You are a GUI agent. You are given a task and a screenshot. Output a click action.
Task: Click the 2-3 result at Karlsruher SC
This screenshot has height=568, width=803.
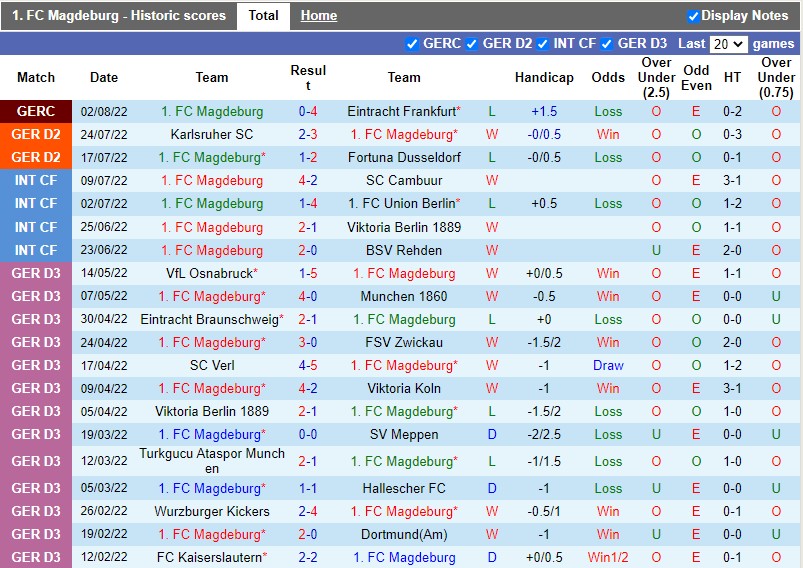(x=308, y=135)
